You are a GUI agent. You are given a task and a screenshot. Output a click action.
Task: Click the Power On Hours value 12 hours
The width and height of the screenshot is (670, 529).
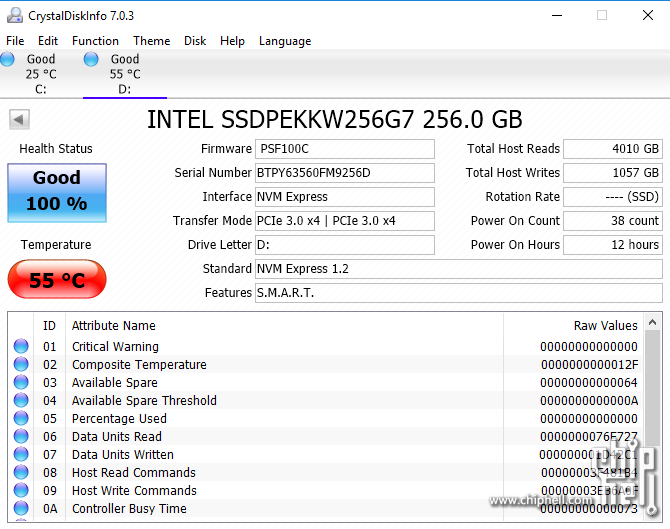(x=613, y=244)
